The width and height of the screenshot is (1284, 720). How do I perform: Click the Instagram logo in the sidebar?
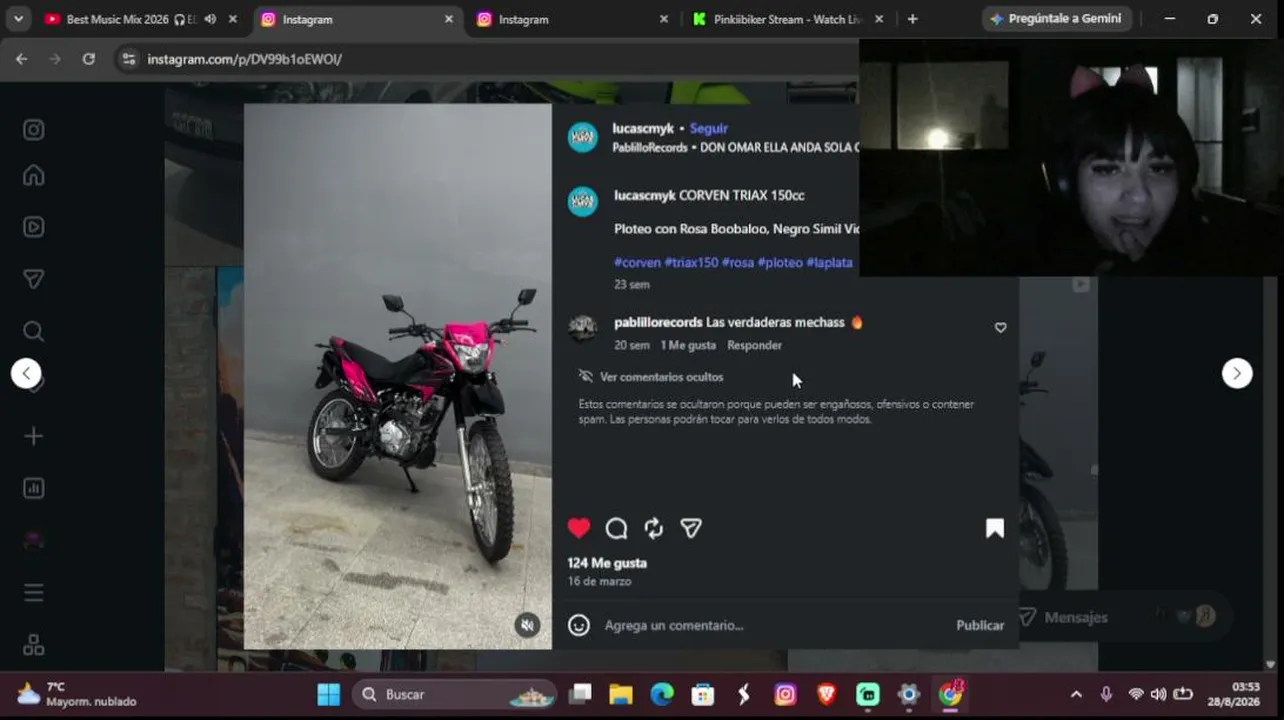click(x=34, y=130)
